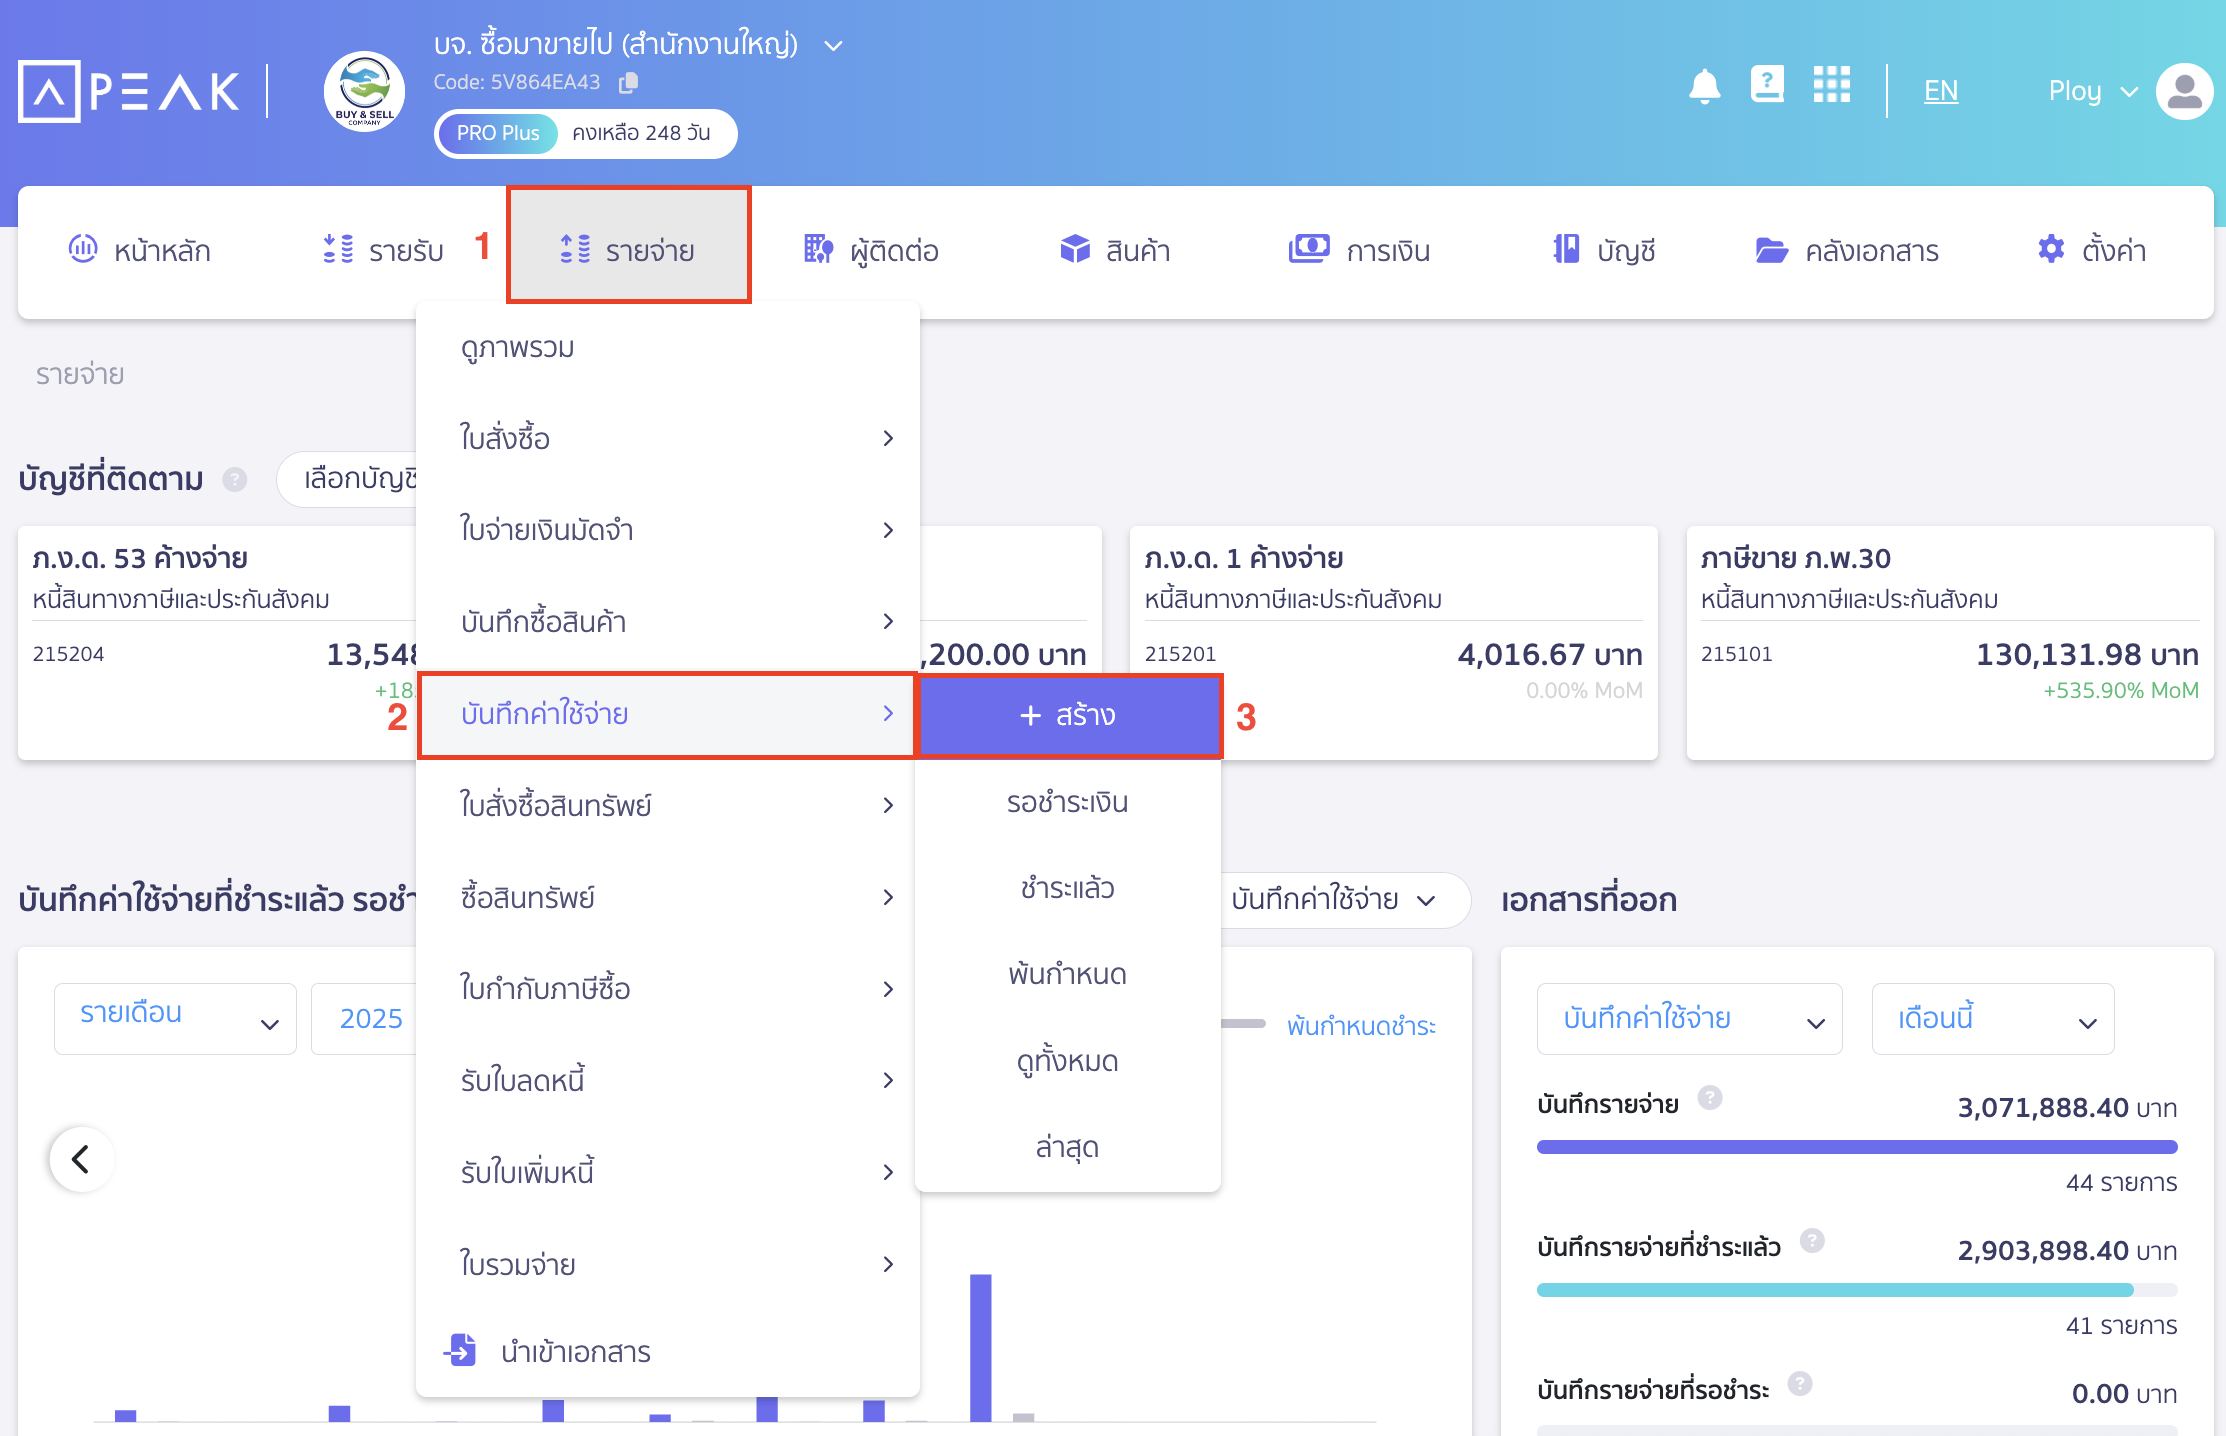Expand the ใบสั่งซื้อ submenu
Viewport: 2226px width, 1436px height.
[668, 438]
